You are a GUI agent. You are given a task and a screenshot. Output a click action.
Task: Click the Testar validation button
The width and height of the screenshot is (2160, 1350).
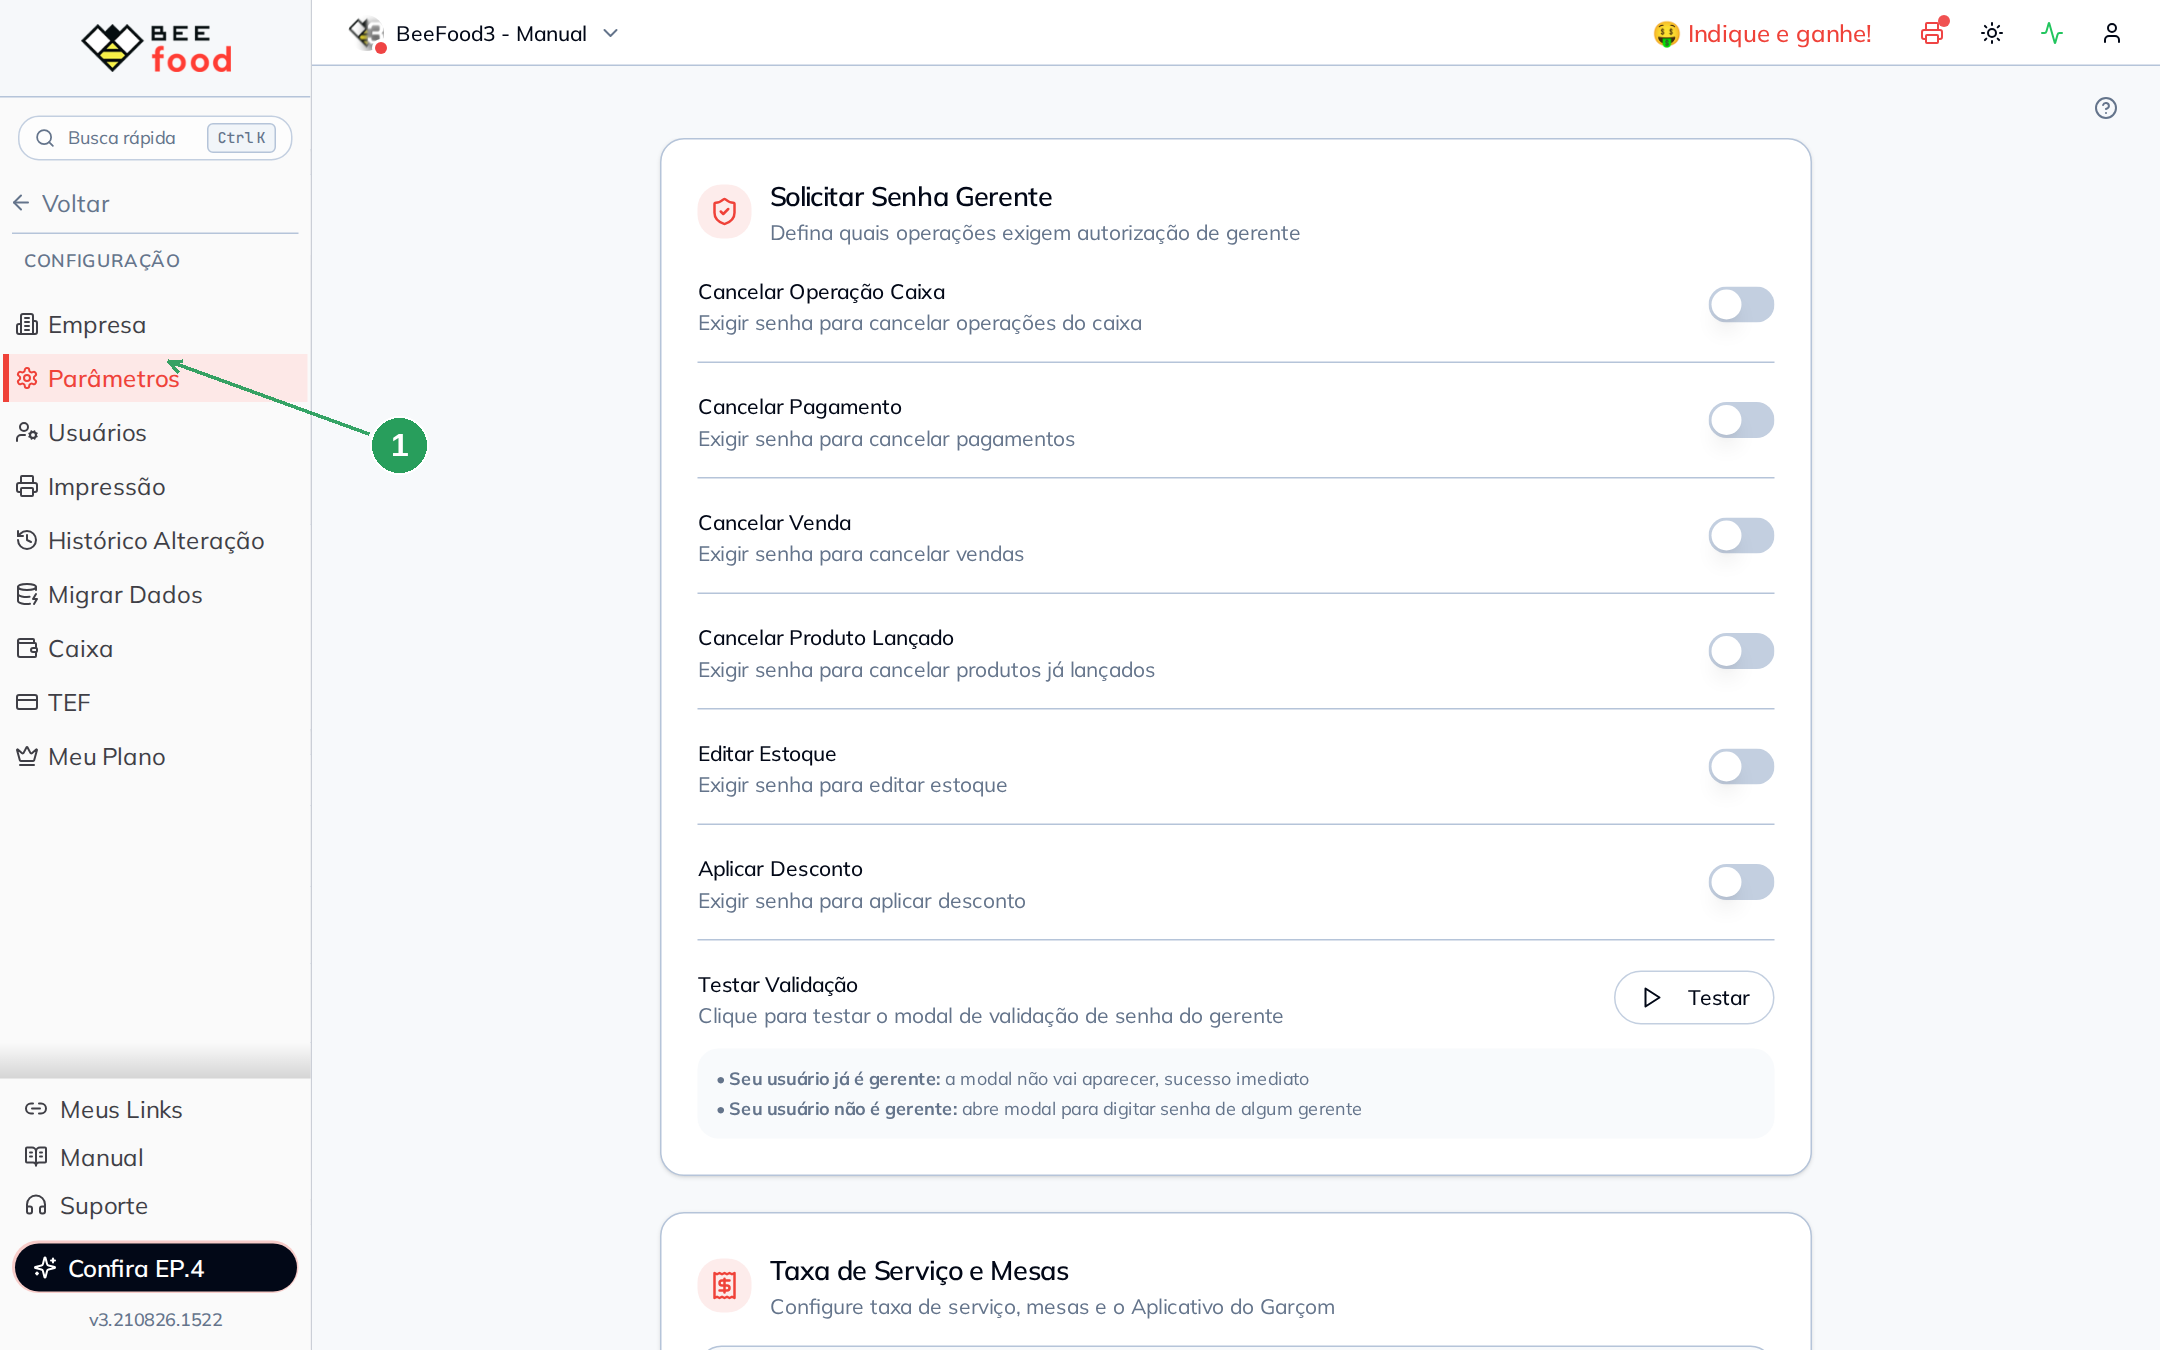click(x=1694, y=997)
